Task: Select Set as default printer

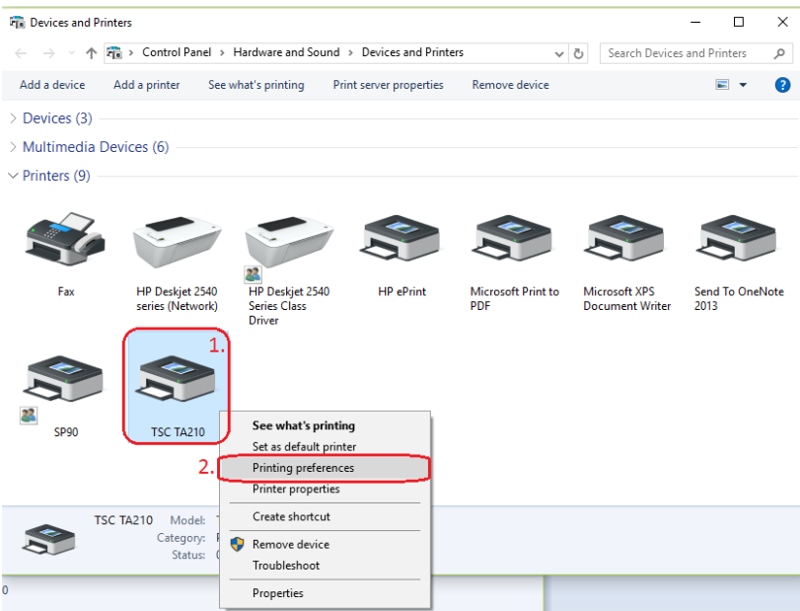Action: pyautogui.click(x=304, y=447)
